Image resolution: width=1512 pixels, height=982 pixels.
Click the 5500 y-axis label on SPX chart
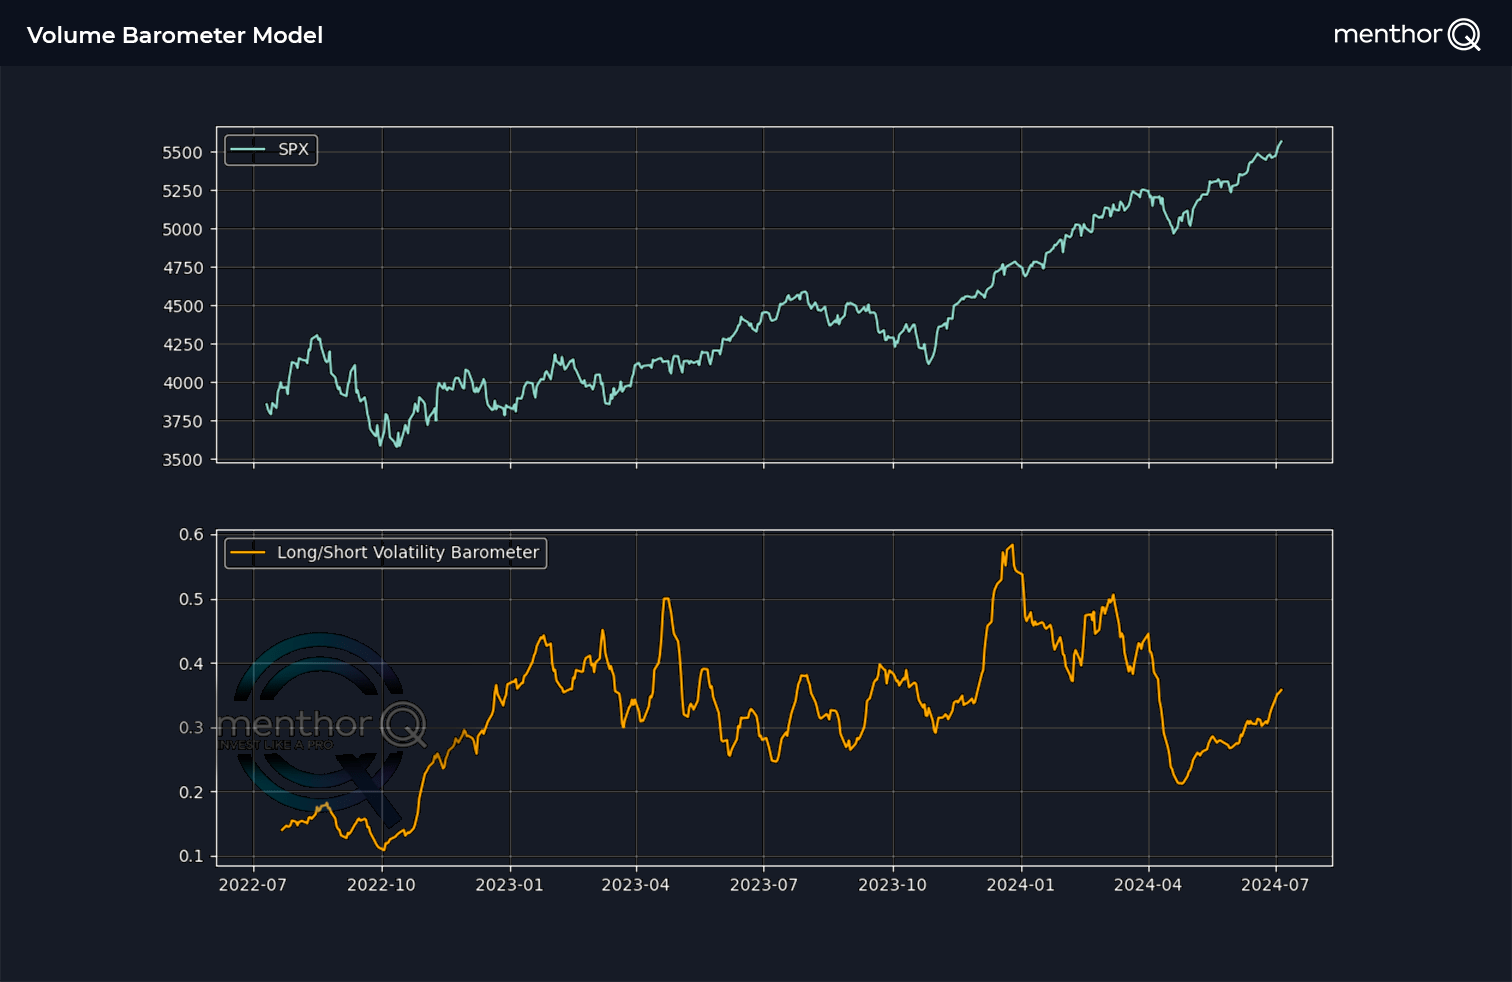(x=182, y=153)
